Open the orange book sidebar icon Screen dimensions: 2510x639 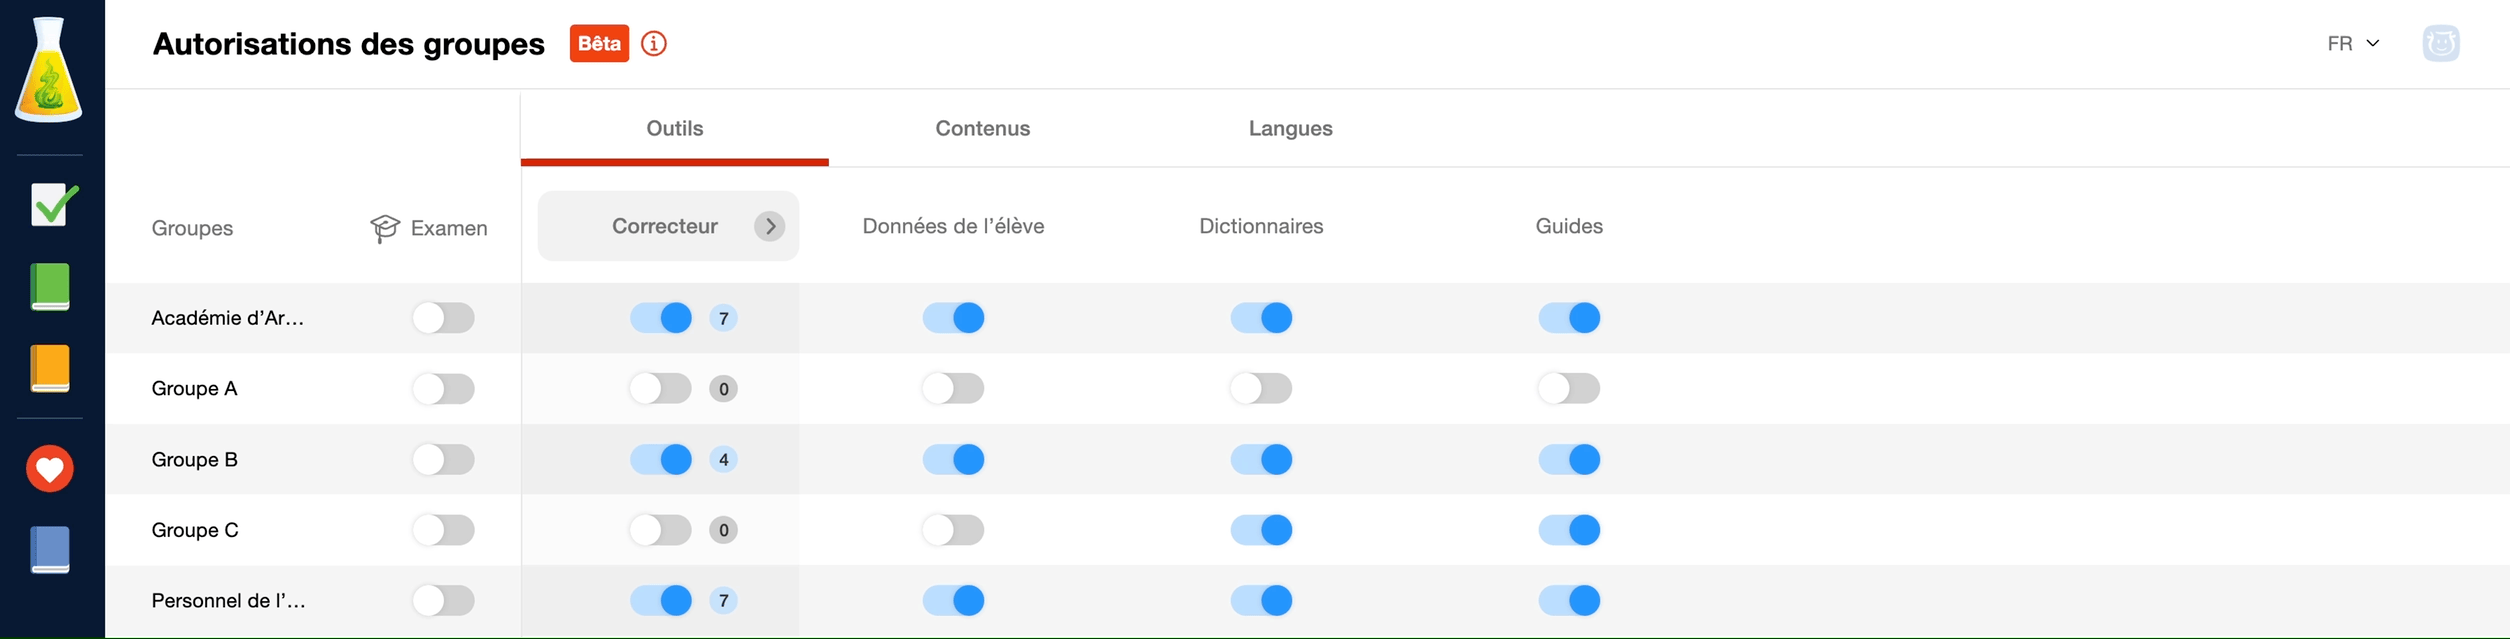tap(50, 369)
